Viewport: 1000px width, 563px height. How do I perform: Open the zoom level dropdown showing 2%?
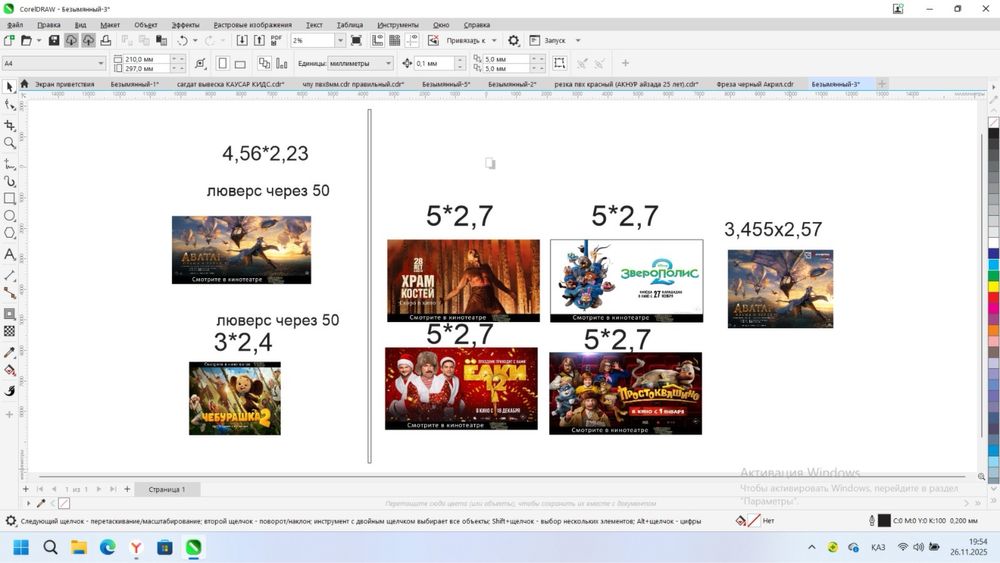coord(340,41)
